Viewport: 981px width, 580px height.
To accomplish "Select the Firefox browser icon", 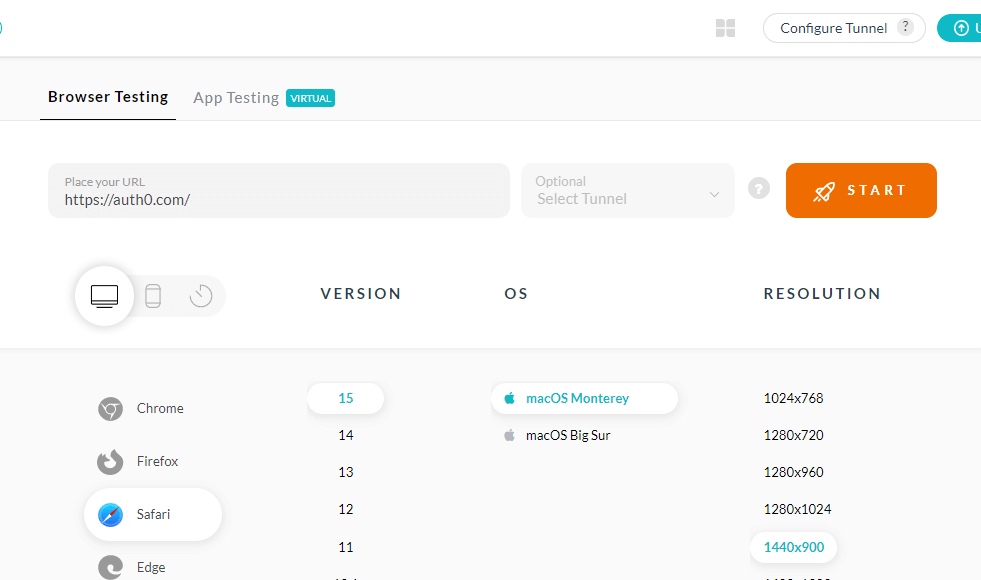I will click(x=110, y=461).
